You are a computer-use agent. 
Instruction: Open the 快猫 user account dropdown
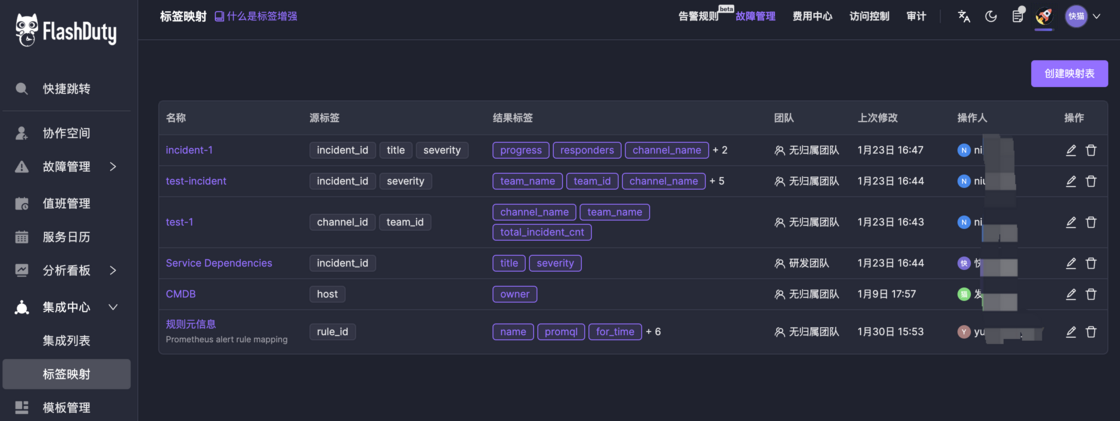pos(1083,16)
